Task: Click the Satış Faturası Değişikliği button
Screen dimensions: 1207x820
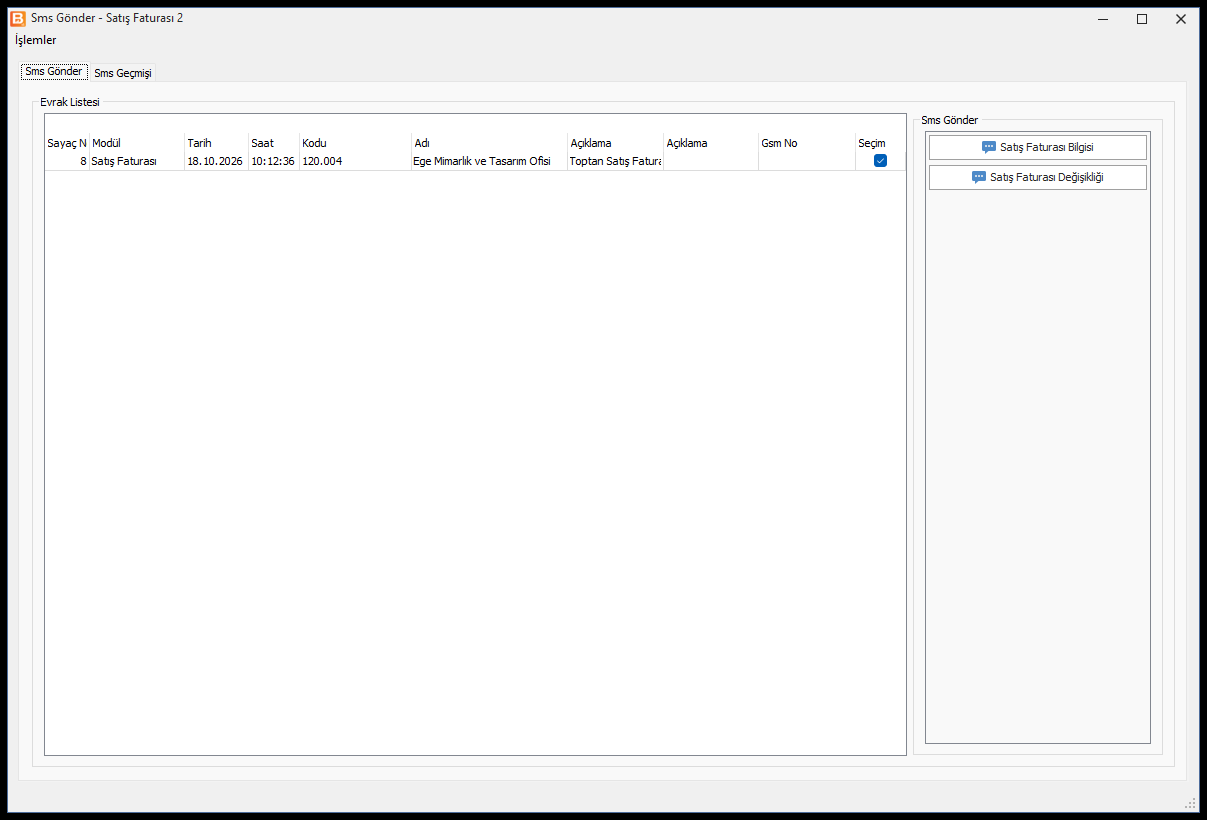Action: pos(1038,177)
